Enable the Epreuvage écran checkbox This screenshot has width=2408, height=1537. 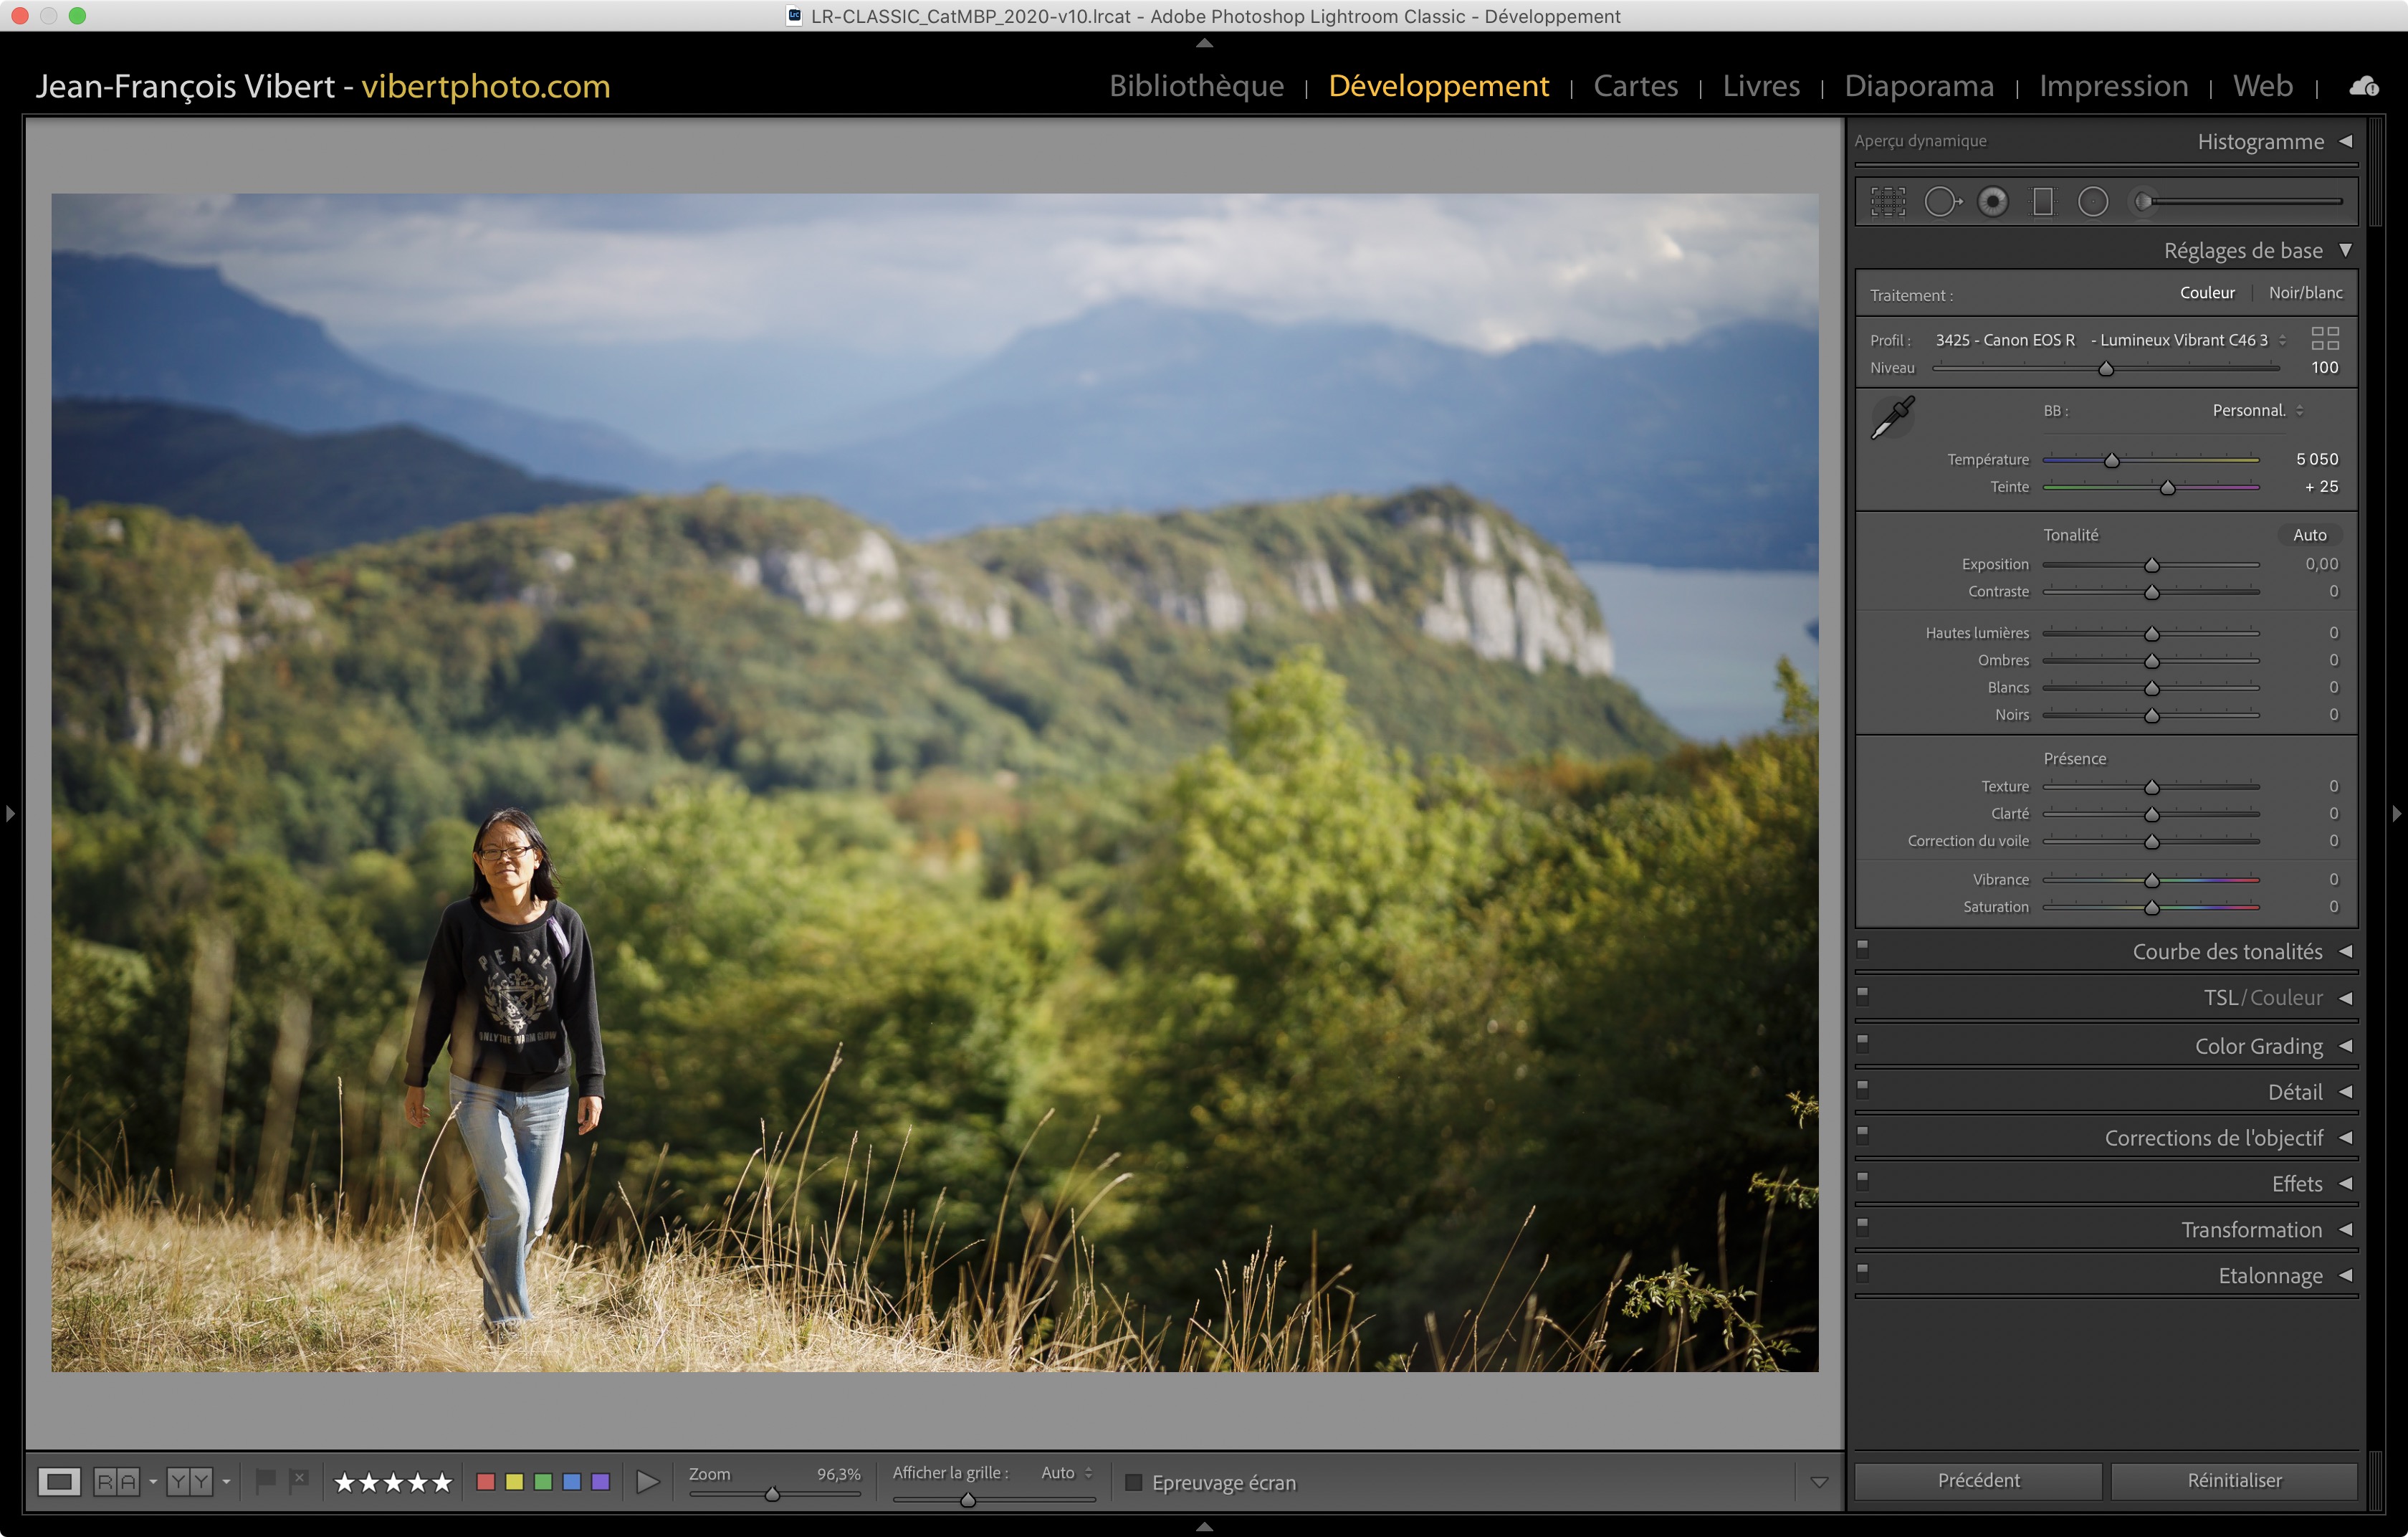point(1133,1482)
